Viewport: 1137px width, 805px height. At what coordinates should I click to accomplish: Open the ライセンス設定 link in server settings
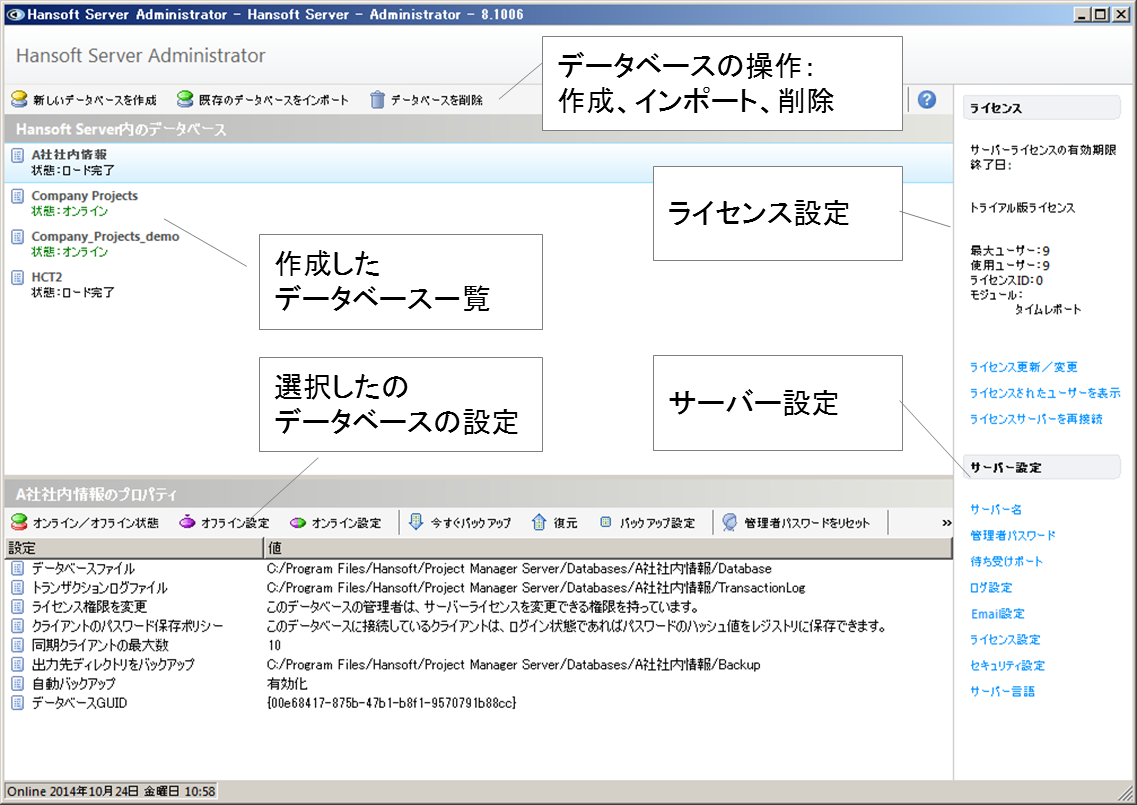1005,640
